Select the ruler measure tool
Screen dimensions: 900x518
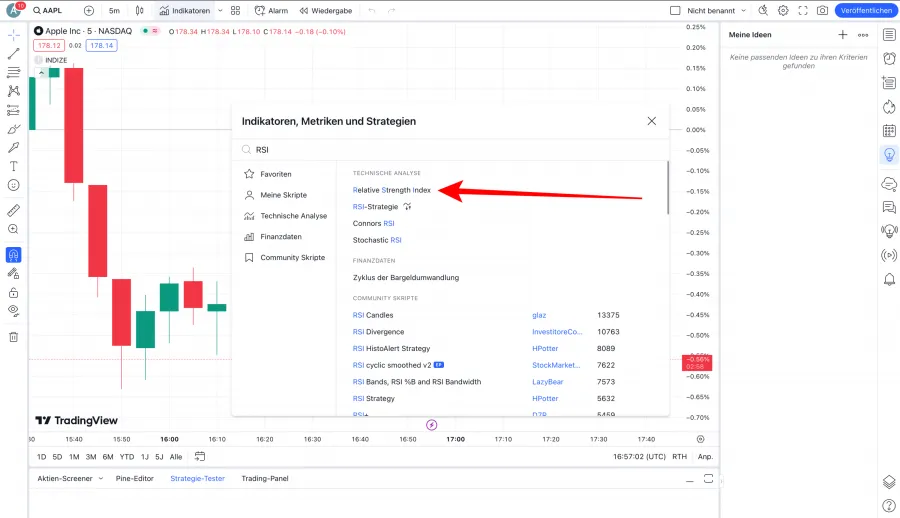click(14, 210)
